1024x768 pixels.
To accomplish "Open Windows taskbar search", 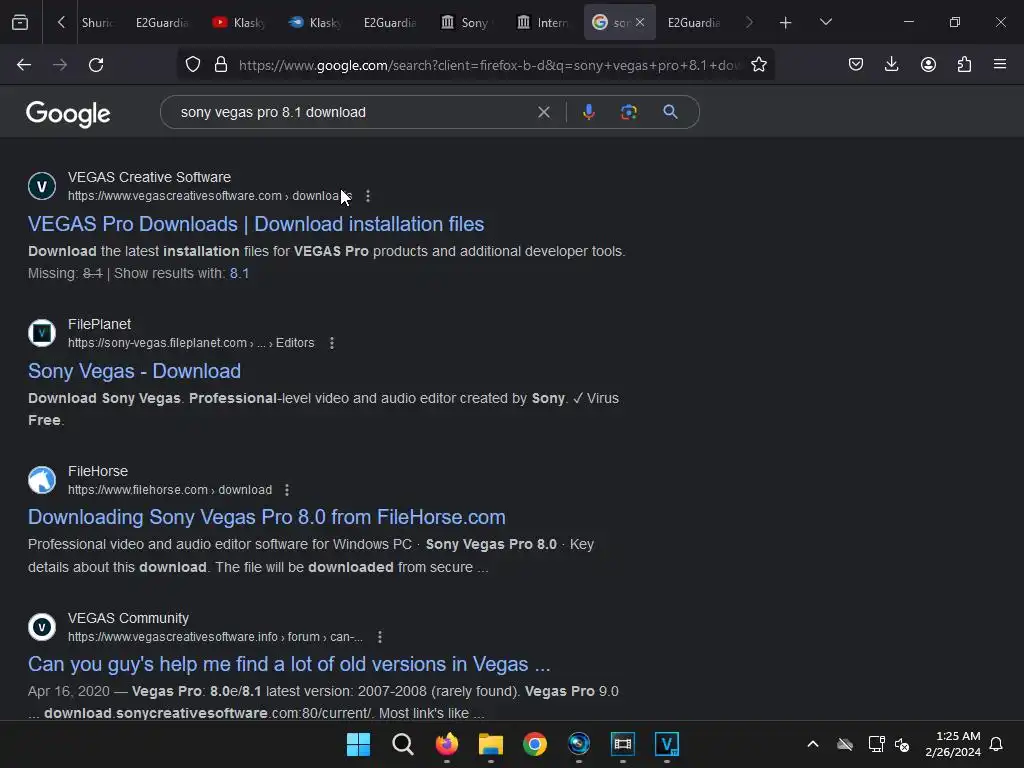I will [x=403, y=744].
